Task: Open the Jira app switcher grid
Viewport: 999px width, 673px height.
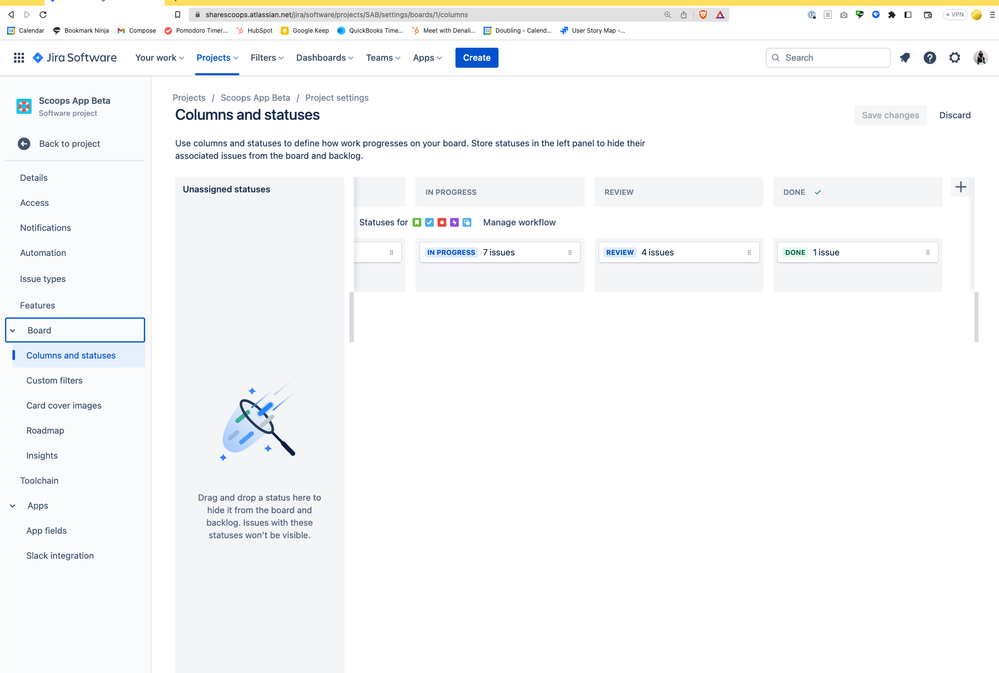Action: point(19,58)
